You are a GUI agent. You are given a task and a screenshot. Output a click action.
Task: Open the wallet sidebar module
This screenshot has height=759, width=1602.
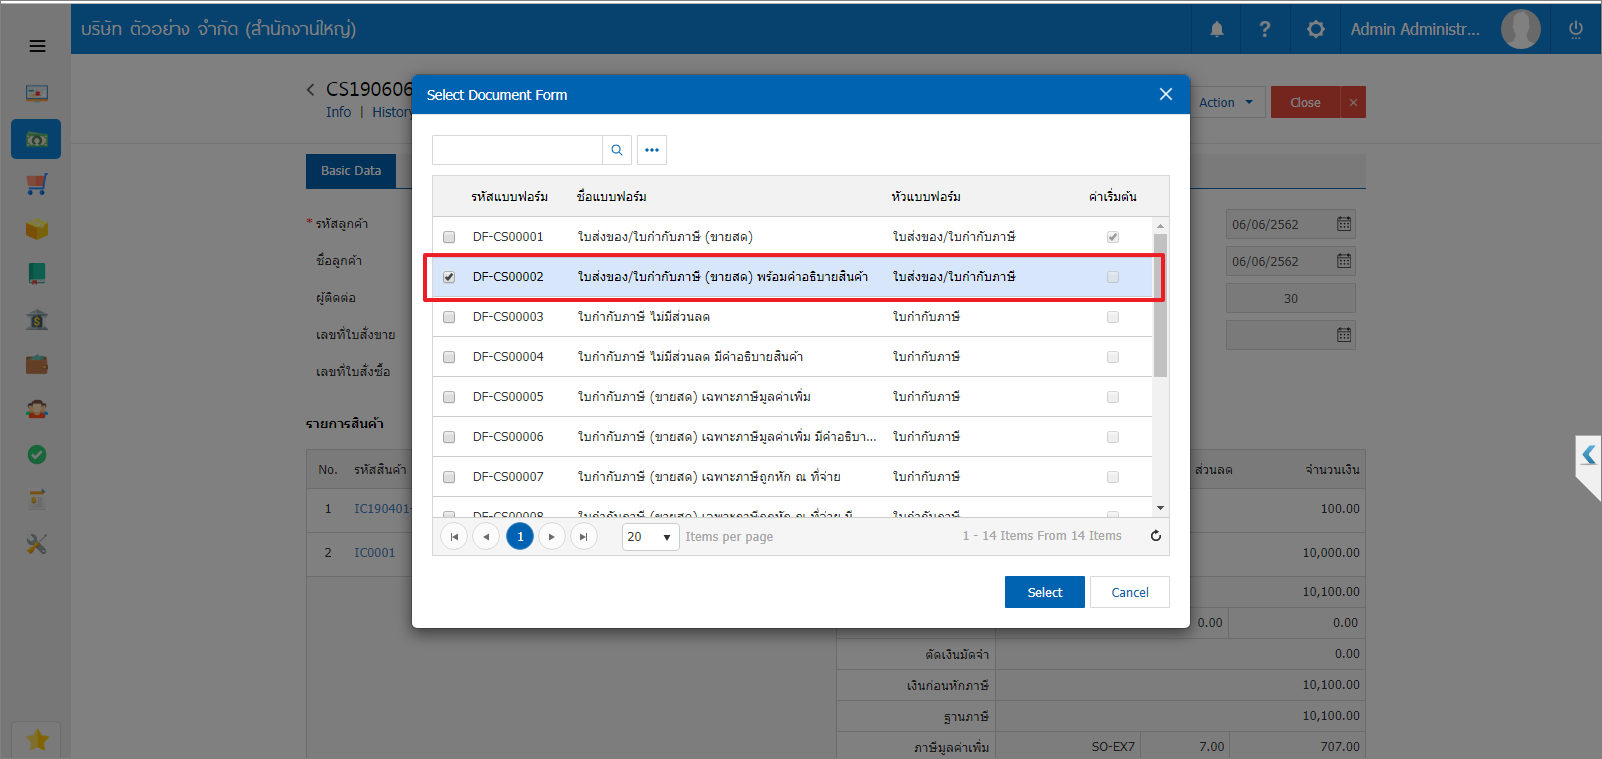tap(37, 365)
